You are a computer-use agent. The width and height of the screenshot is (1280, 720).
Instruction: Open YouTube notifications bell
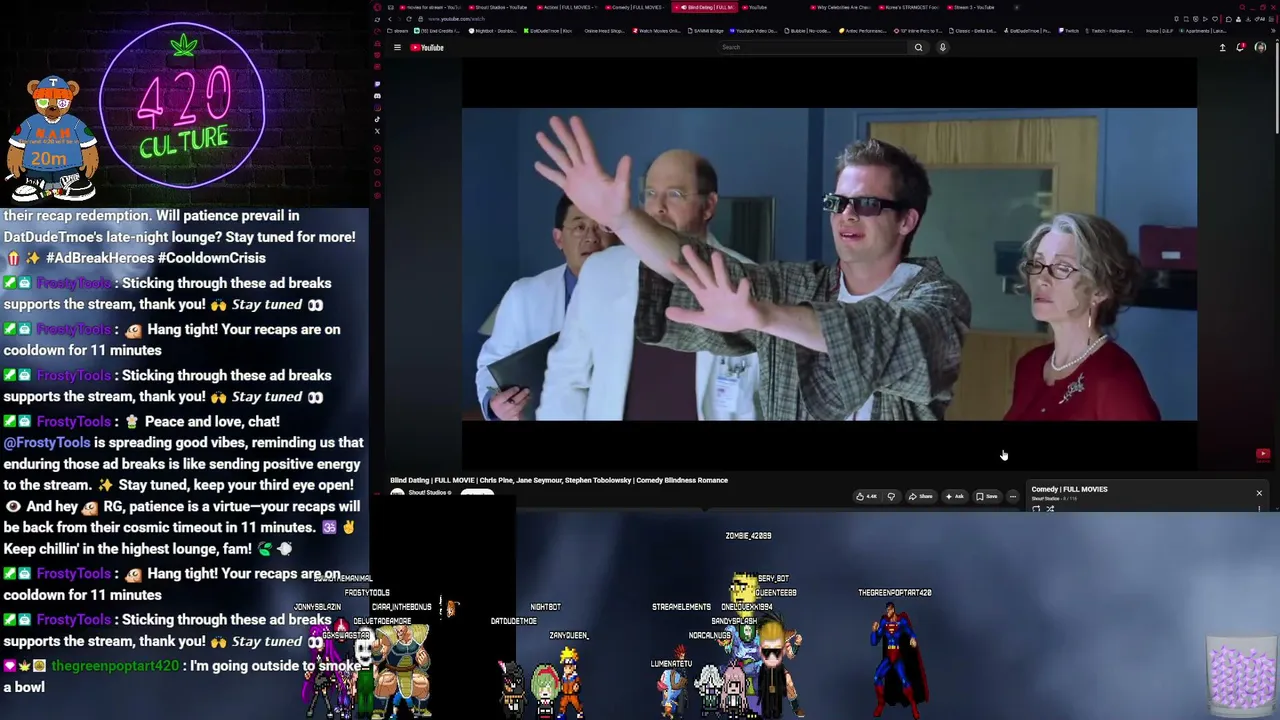coord(1241,47)
